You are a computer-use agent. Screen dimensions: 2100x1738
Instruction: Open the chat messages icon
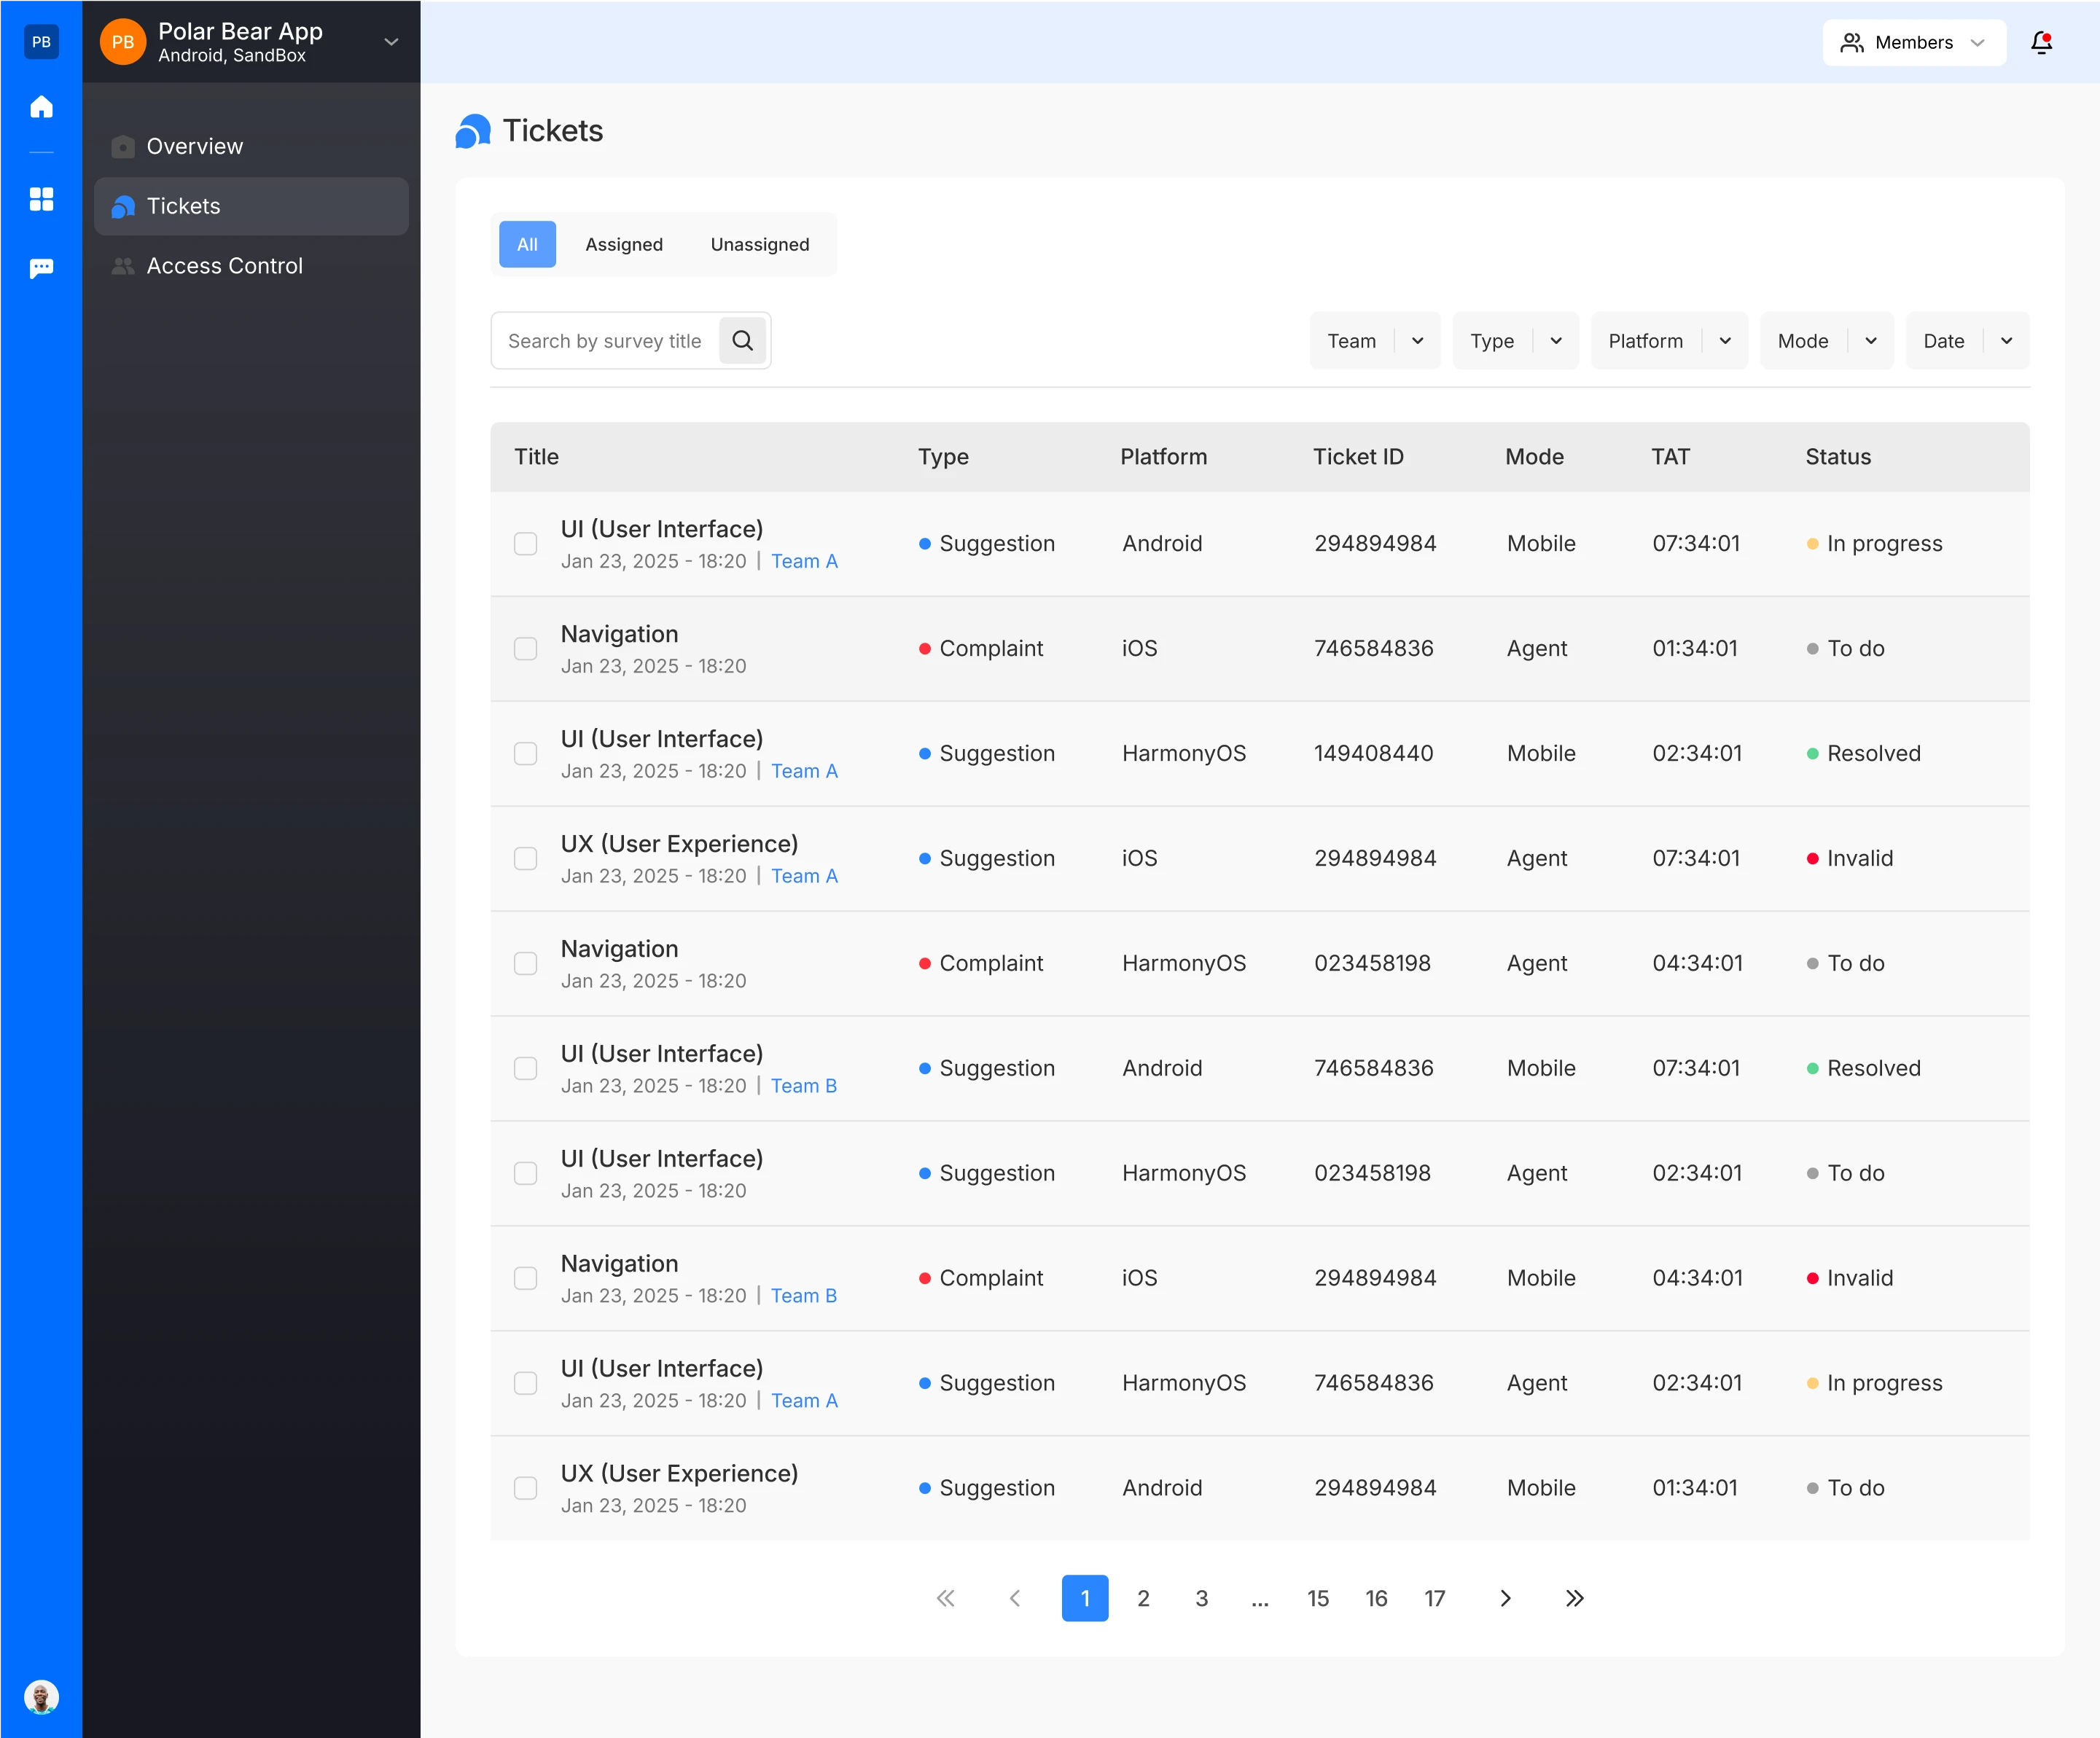(x=41, y=268)
